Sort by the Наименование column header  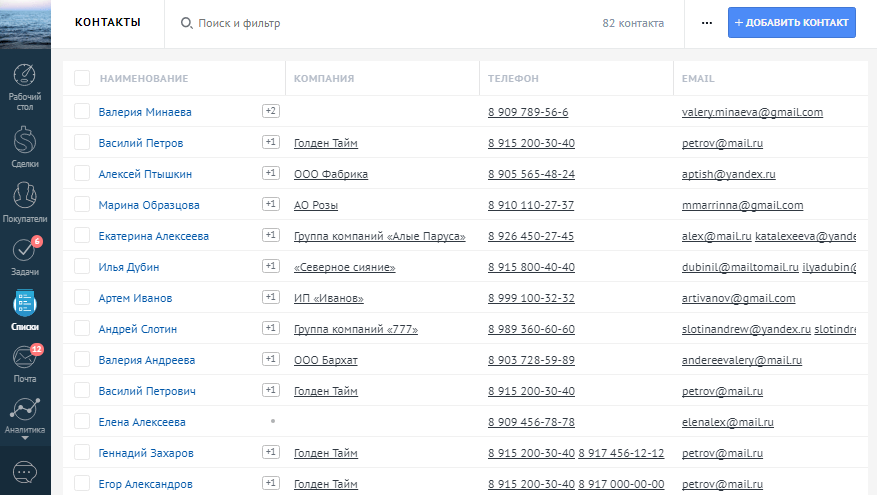coord(144,78)
